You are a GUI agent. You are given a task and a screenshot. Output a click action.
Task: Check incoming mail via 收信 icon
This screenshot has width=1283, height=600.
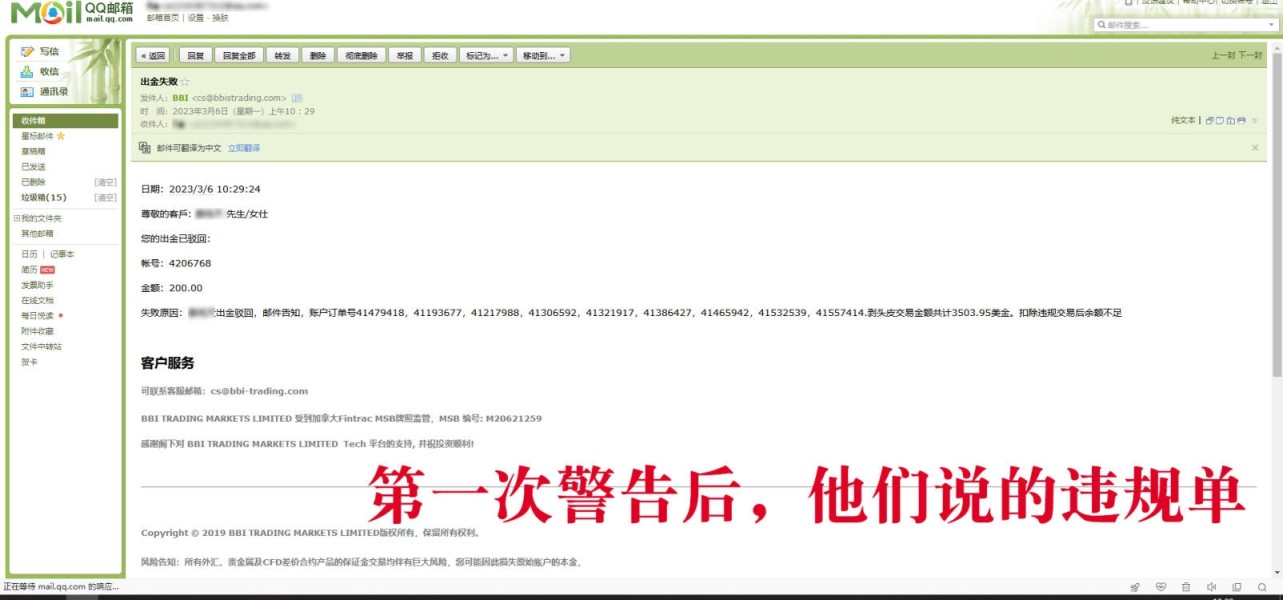28,72
